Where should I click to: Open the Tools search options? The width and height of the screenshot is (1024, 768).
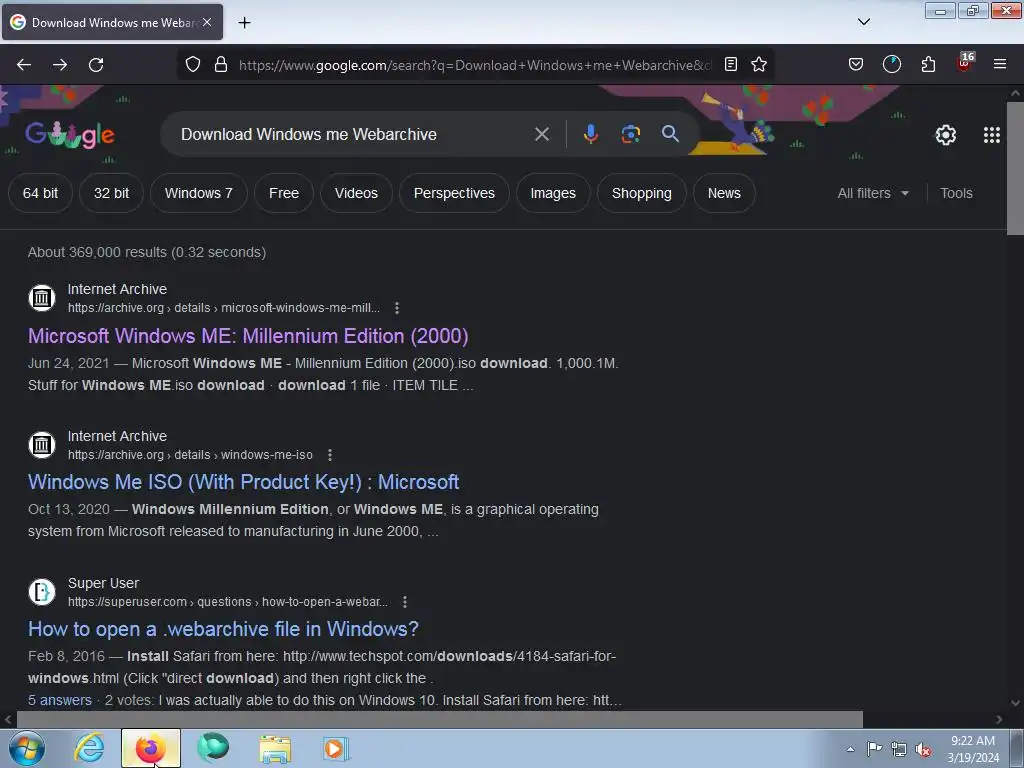[x=956, y=193]
